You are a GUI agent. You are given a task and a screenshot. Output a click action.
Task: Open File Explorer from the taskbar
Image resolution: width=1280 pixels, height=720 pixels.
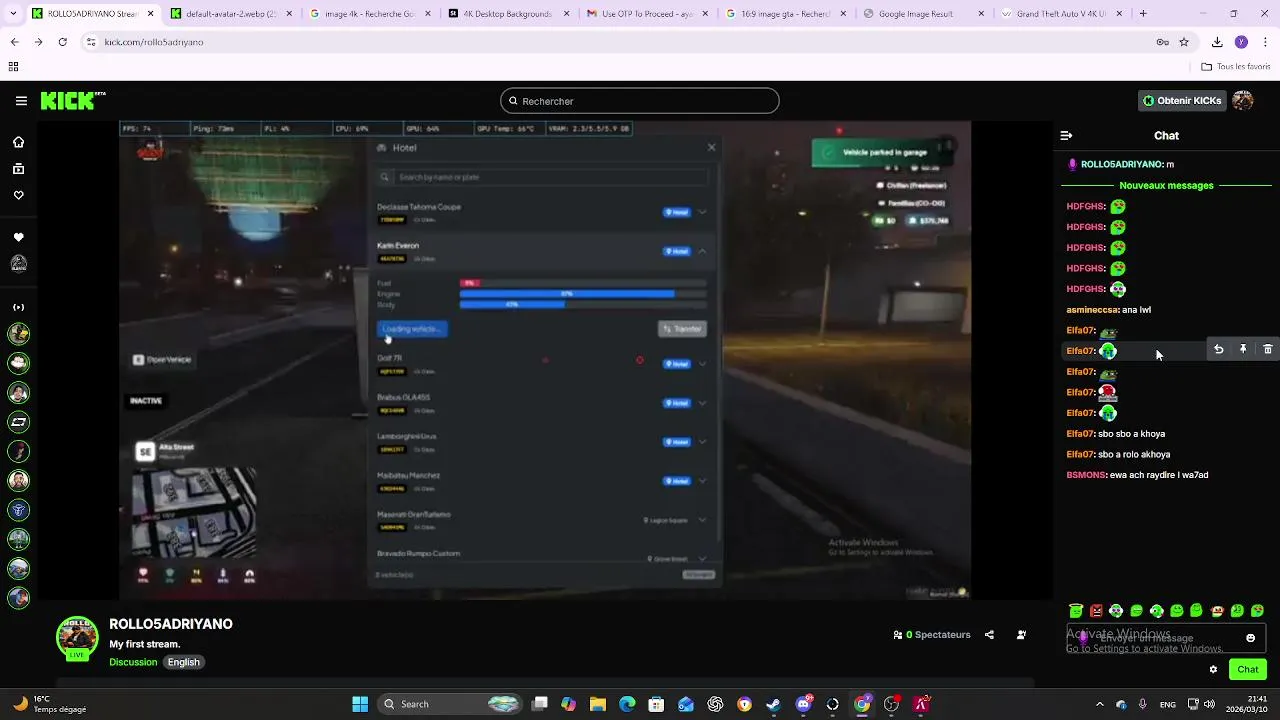(x=597, y=704)
